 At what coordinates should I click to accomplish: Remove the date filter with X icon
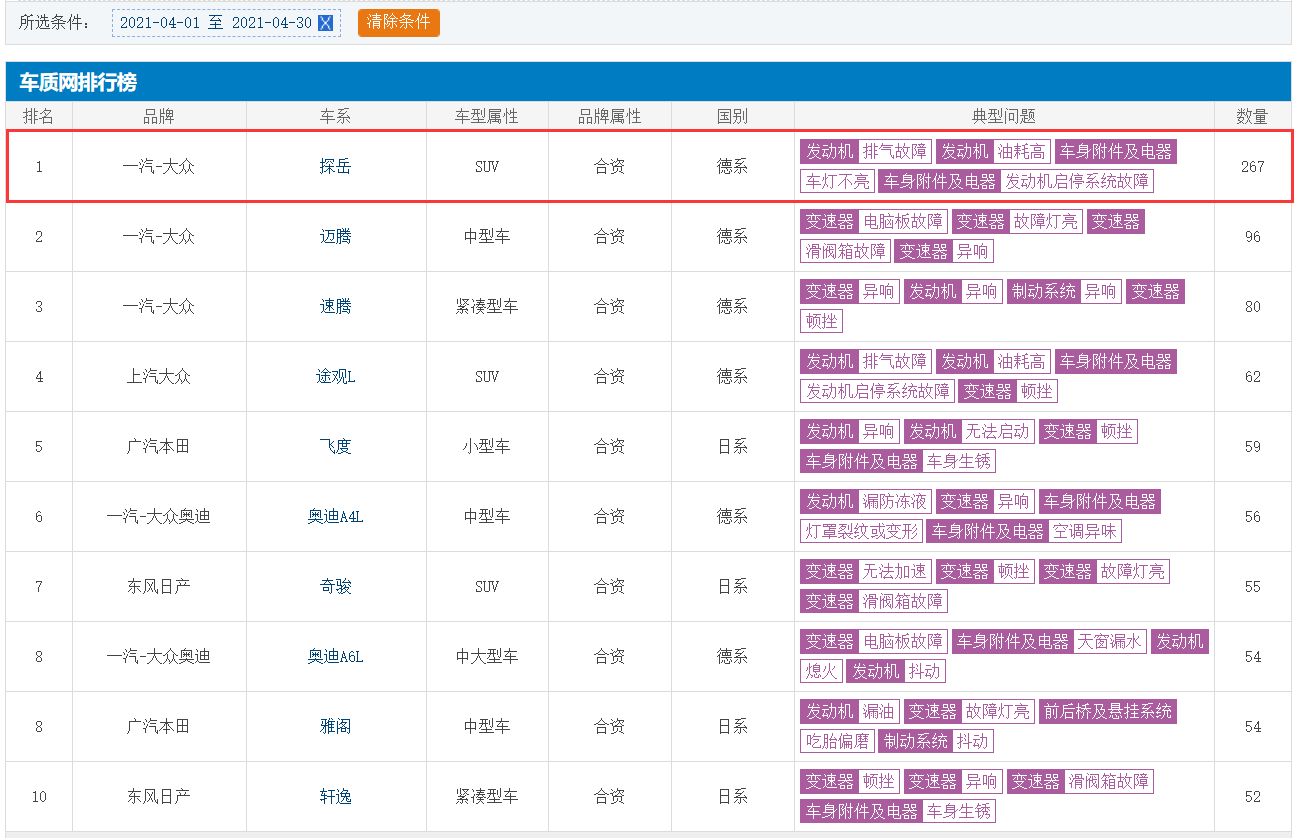(325, 23)
